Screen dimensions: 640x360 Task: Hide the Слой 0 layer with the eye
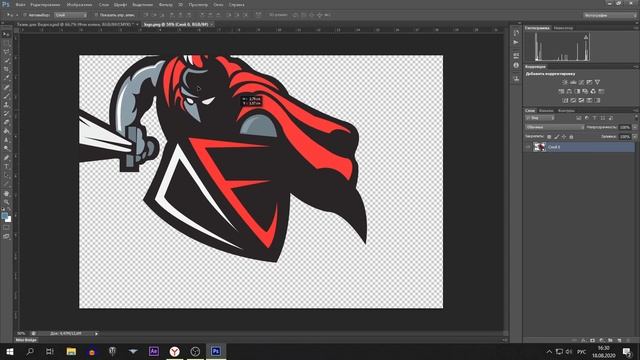coord(528,147)
